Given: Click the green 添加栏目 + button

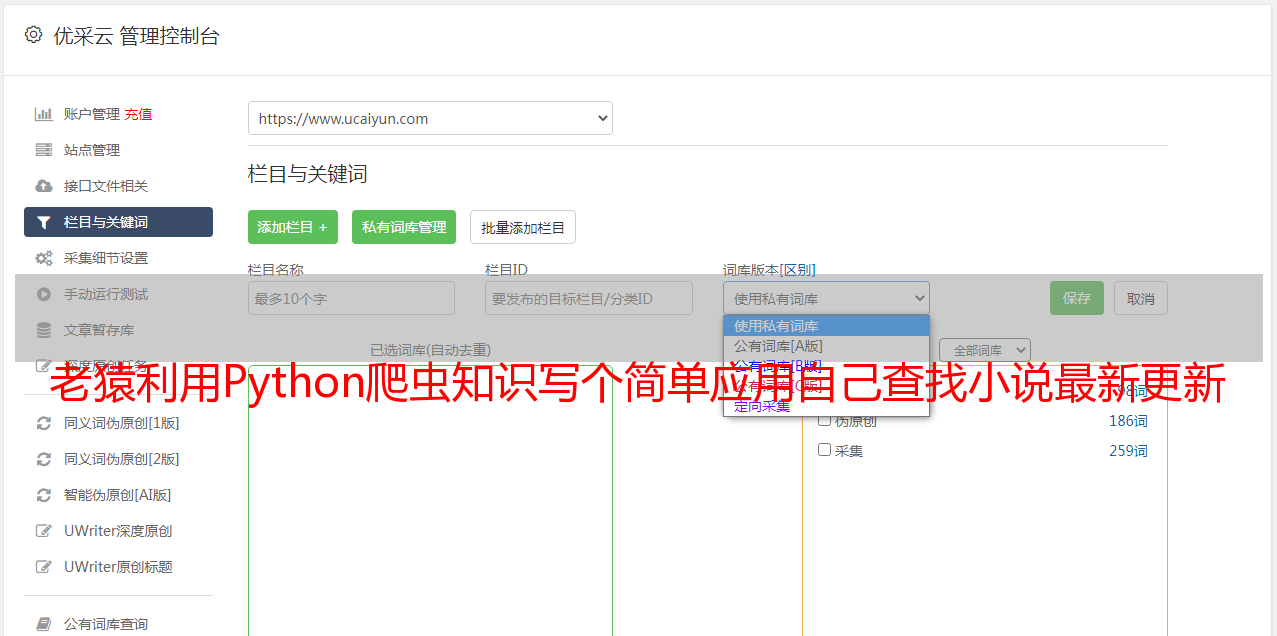Looking at the screenshot, I should [x=293, y=227].
